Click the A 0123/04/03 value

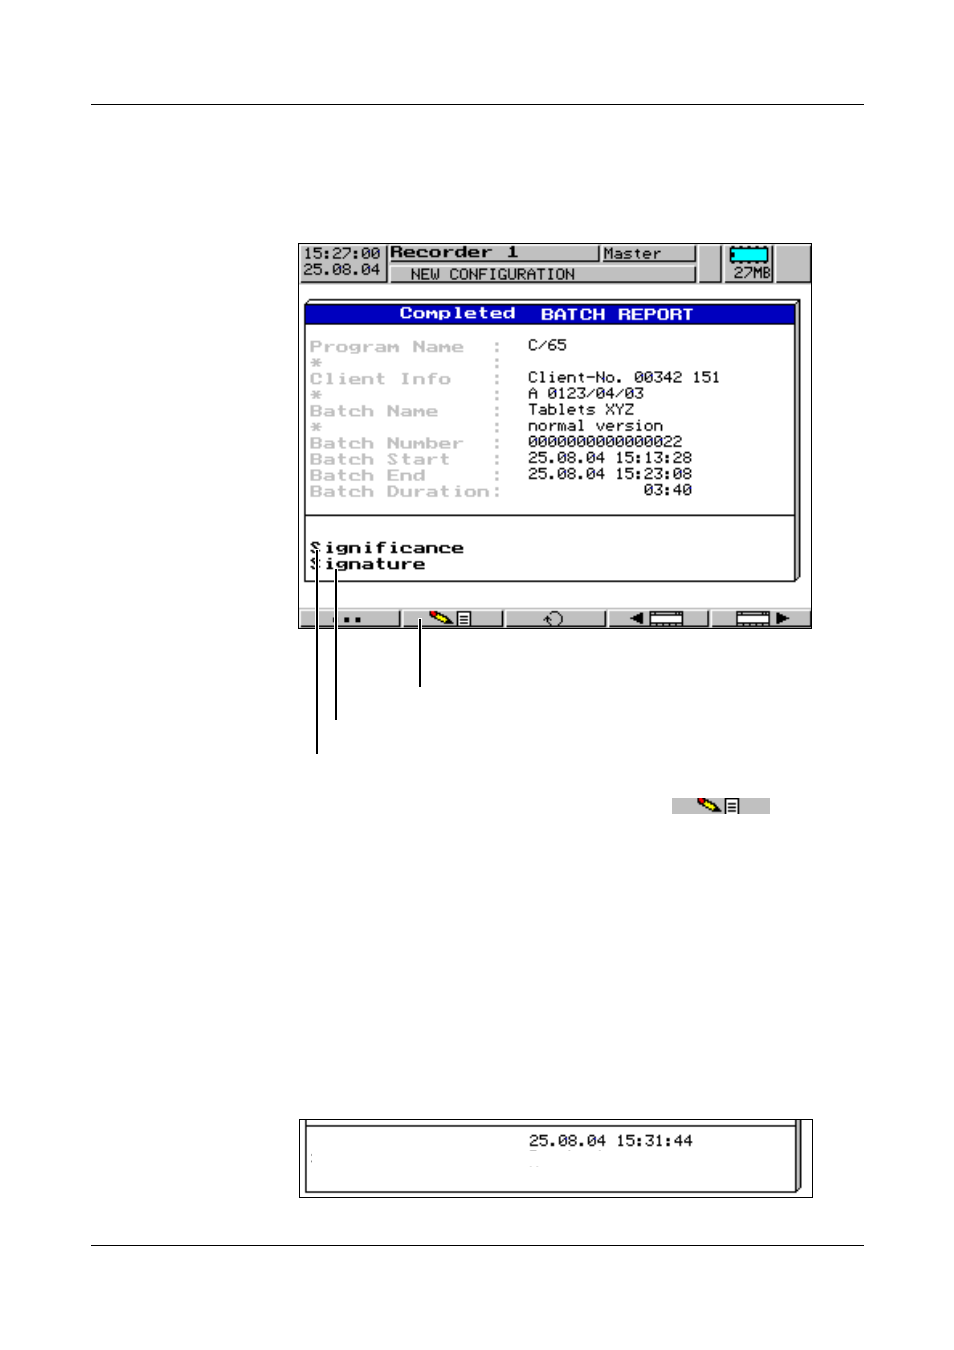pos(585,393)
